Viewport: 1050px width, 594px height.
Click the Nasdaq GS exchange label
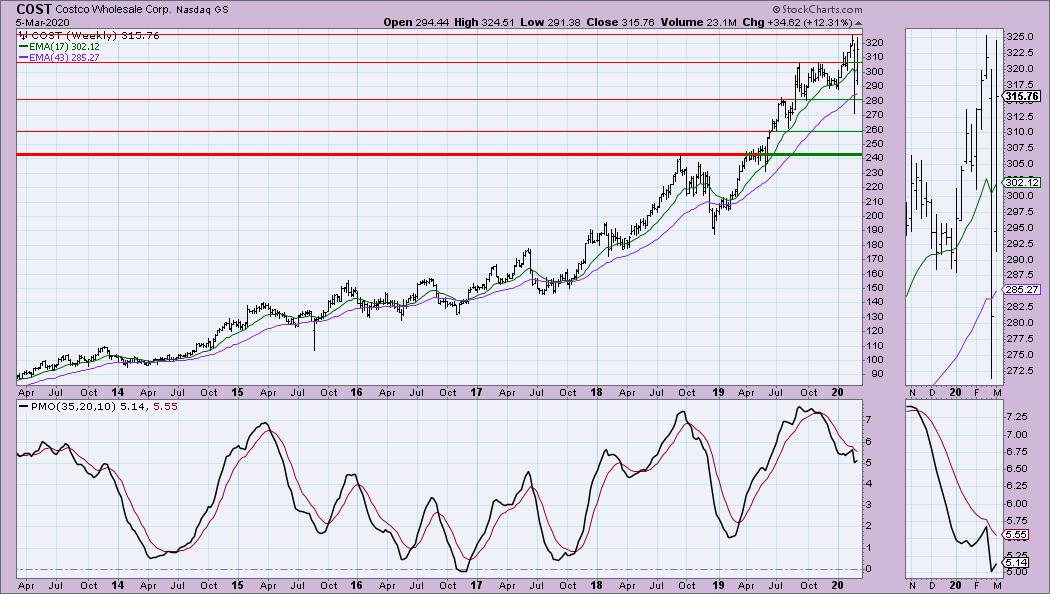[202, 10]
